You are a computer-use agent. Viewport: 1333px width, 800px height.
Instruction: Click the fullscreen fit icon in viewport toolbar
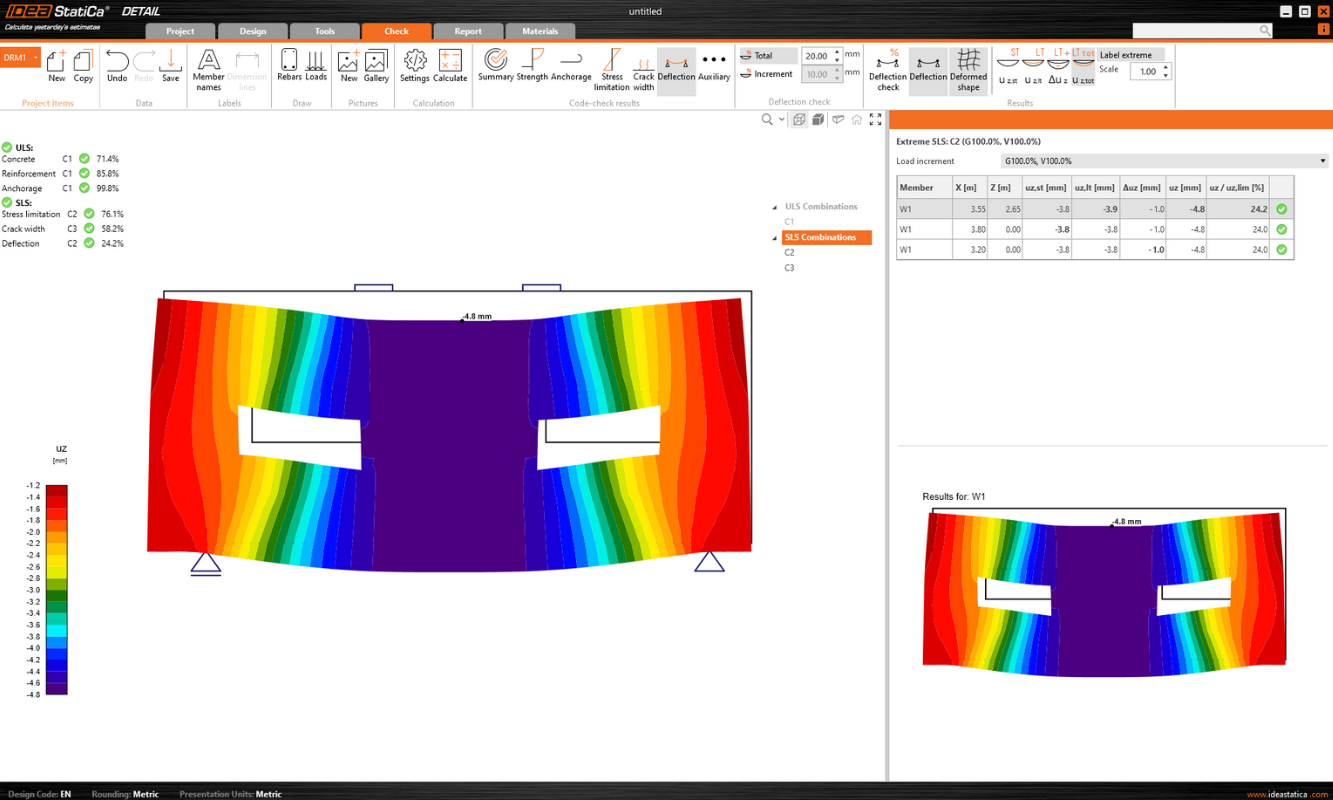(x=876, y=119)
